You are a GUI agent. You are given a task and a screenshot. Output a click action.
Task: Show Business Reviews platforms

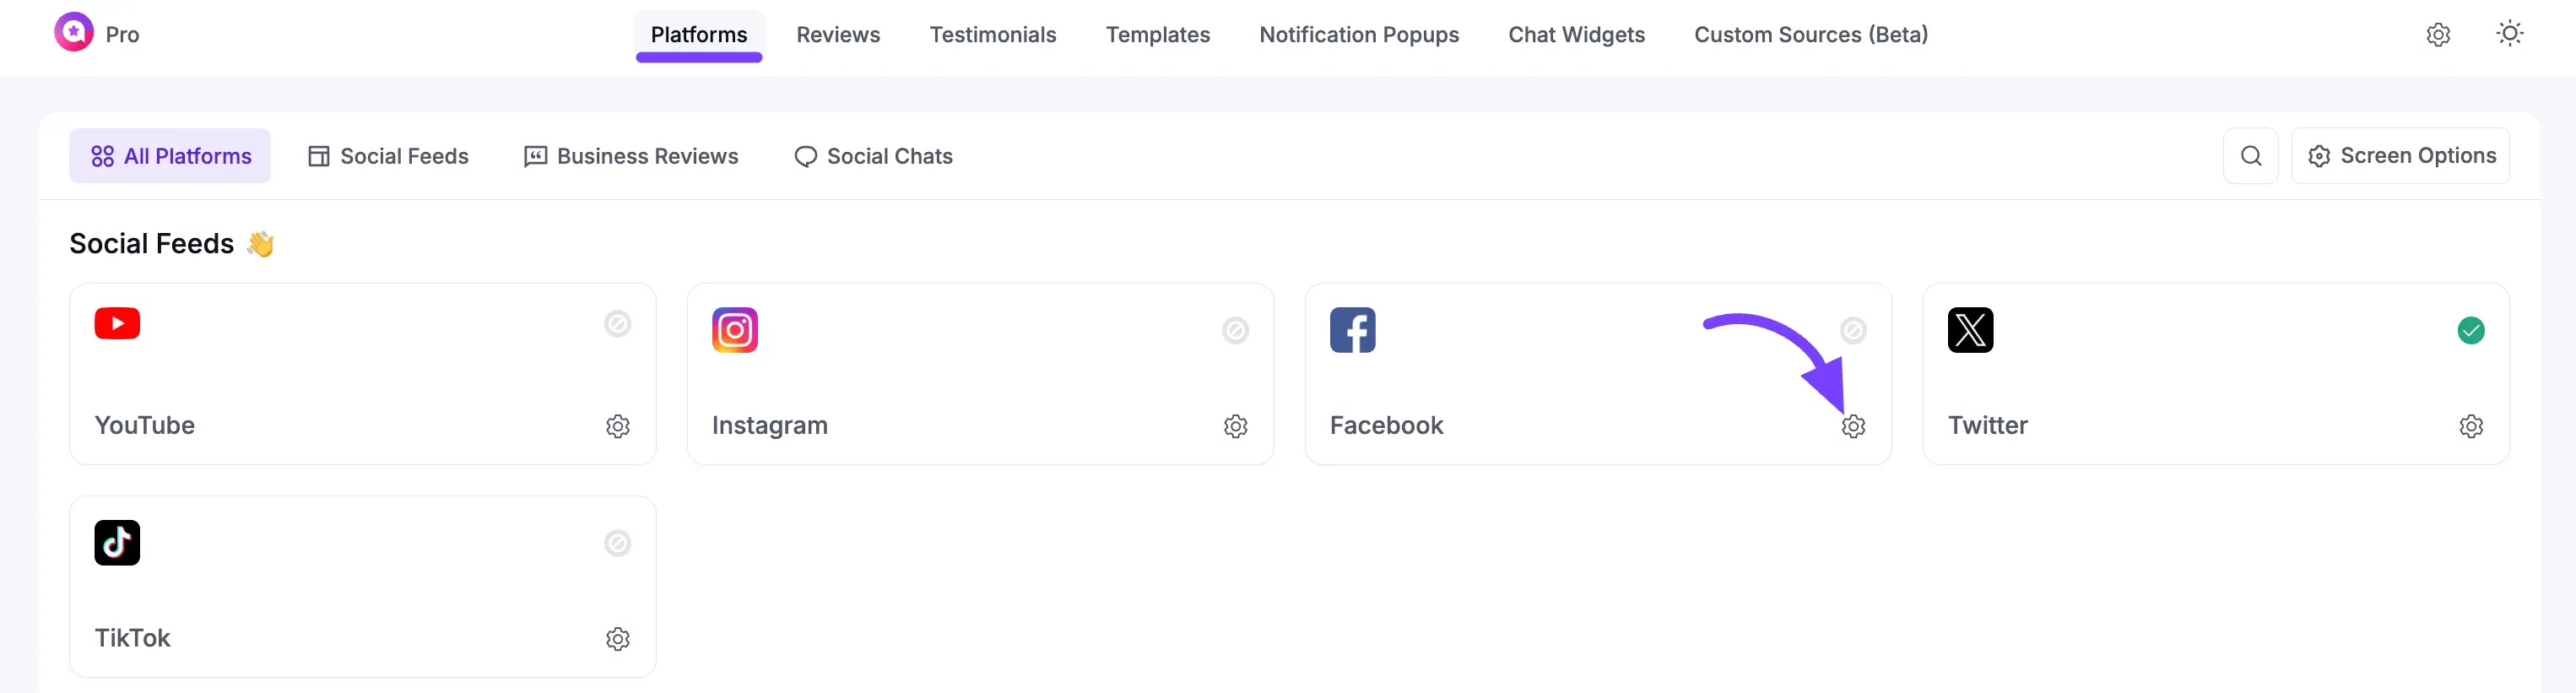click(631, 156)
